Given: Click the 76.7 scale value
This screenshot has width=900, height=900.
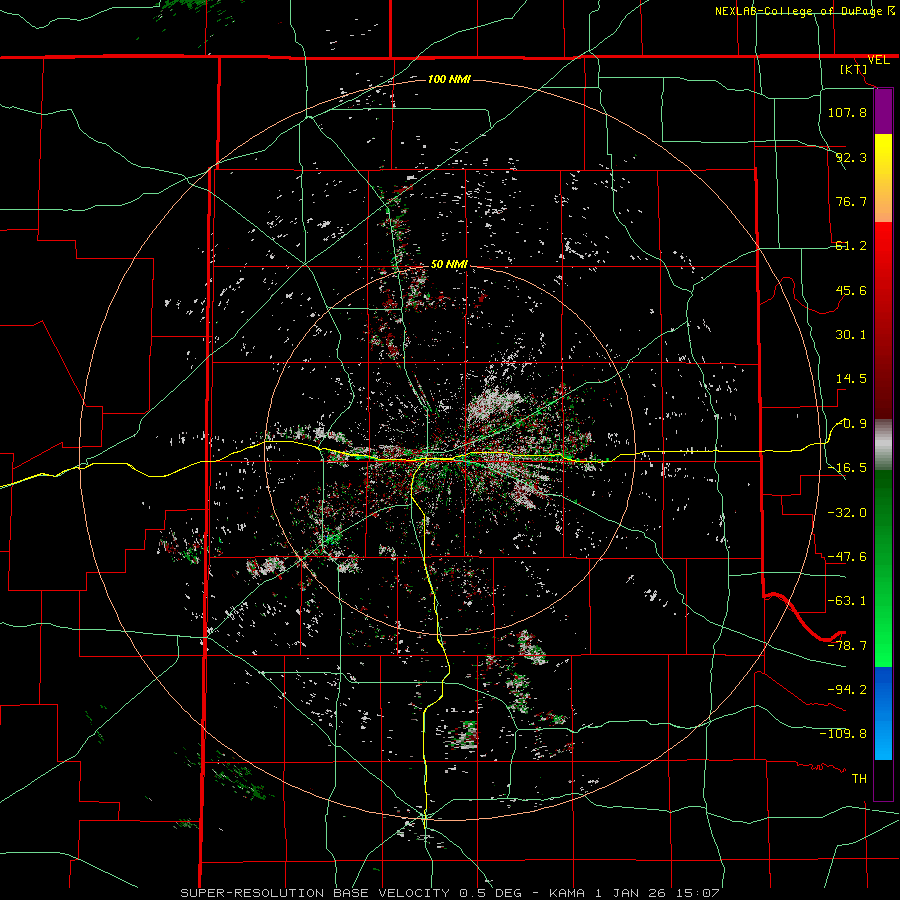Looking at the screenshot, I should coord(851,201).
